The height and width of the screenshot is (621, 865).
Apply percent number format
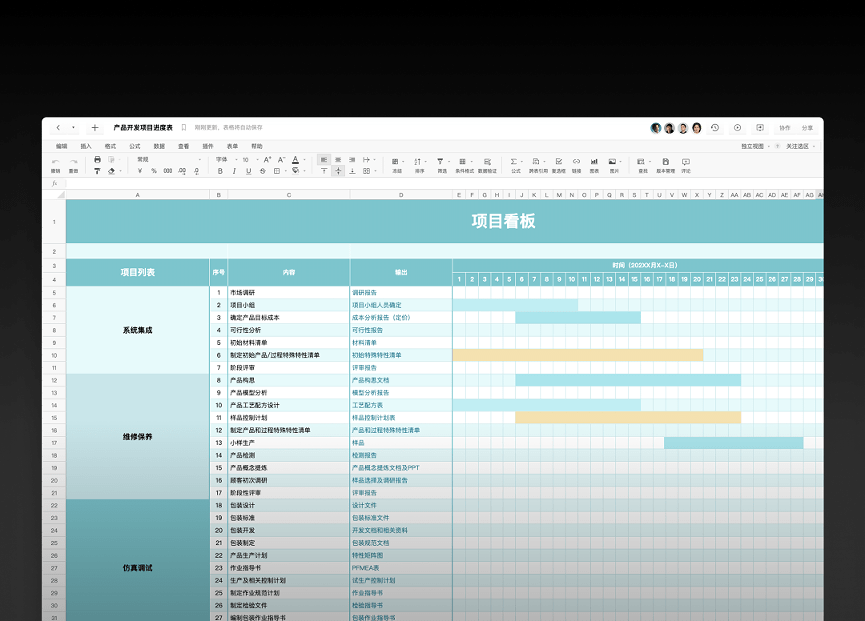tap(154, 171)
